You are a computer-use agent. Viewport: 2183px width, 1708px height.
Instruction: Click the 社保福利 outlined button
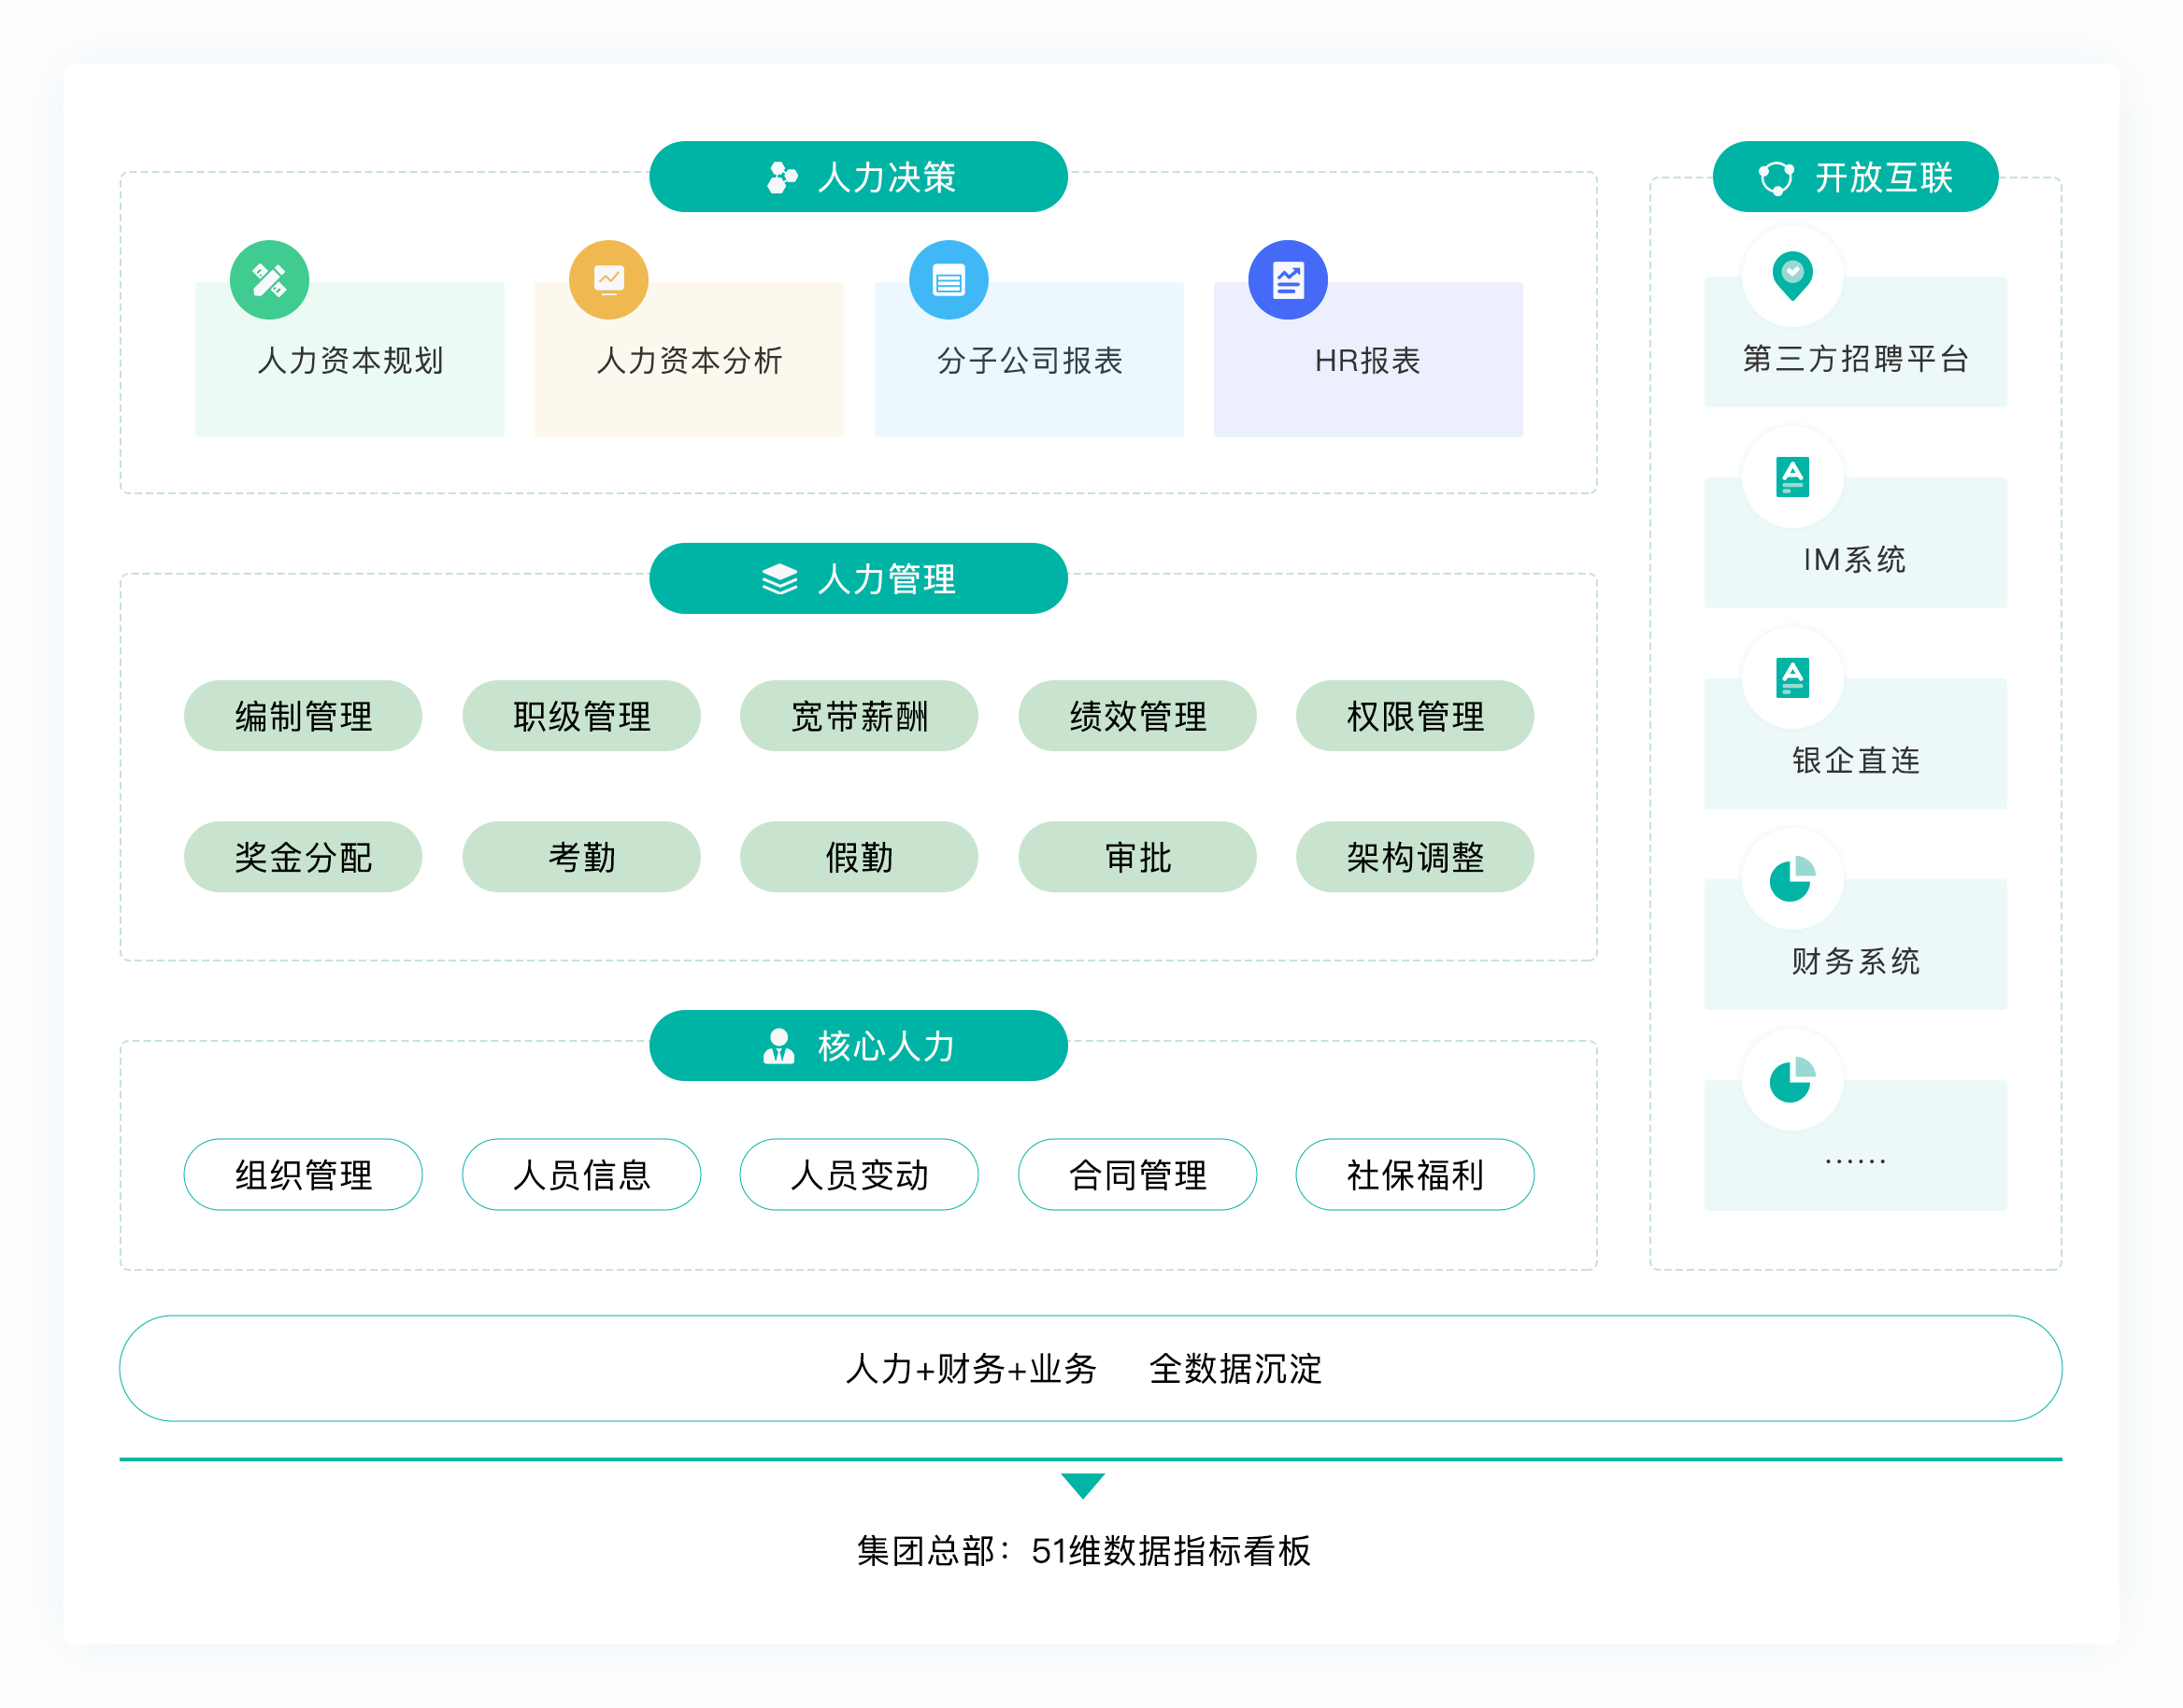coord(1415,1175)
